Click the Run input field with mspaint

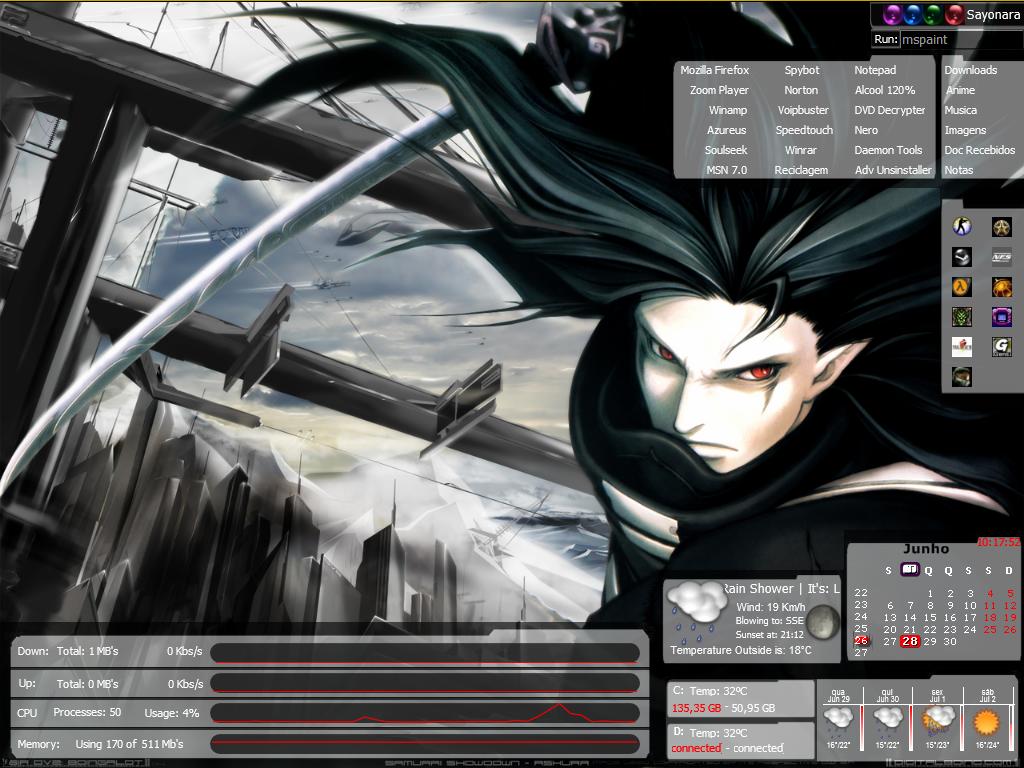960,39
